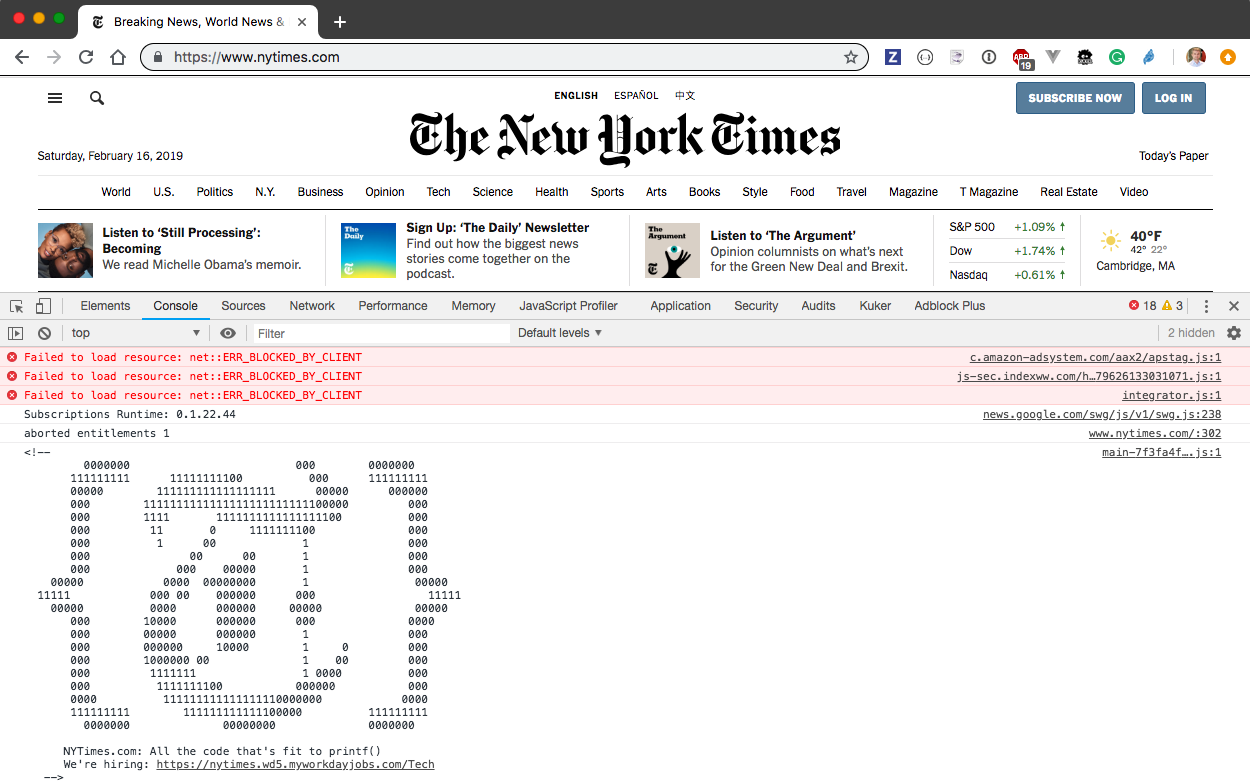Viewport: 1250px width, 783px height.
Task: Open the apstag.js:1 source link
Action: click(x=1095, y=357)
